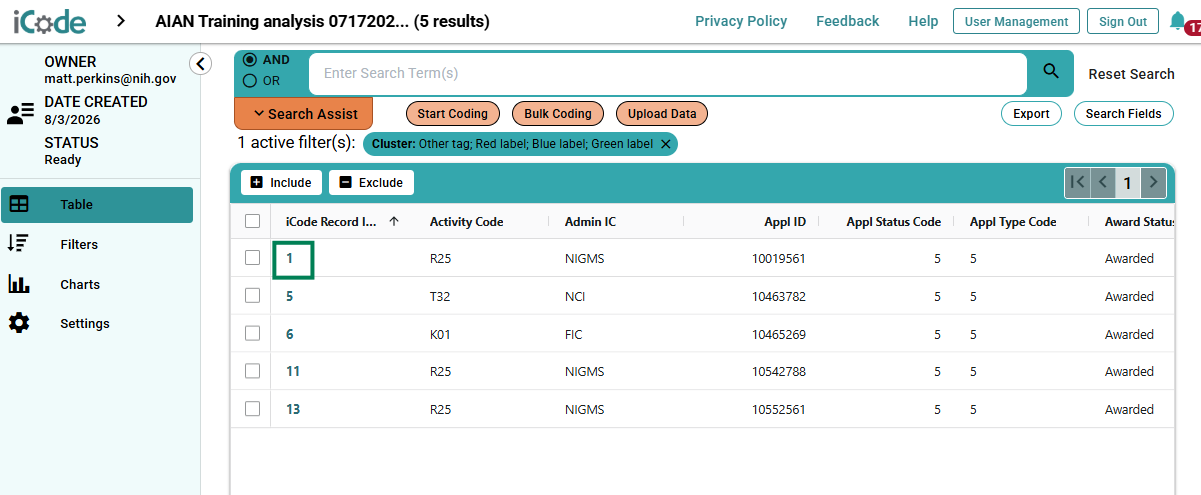The height and width of the screenshot is (495, 1201).
Task: Click the FIC admin IC cell
Action: coord(573,334)
